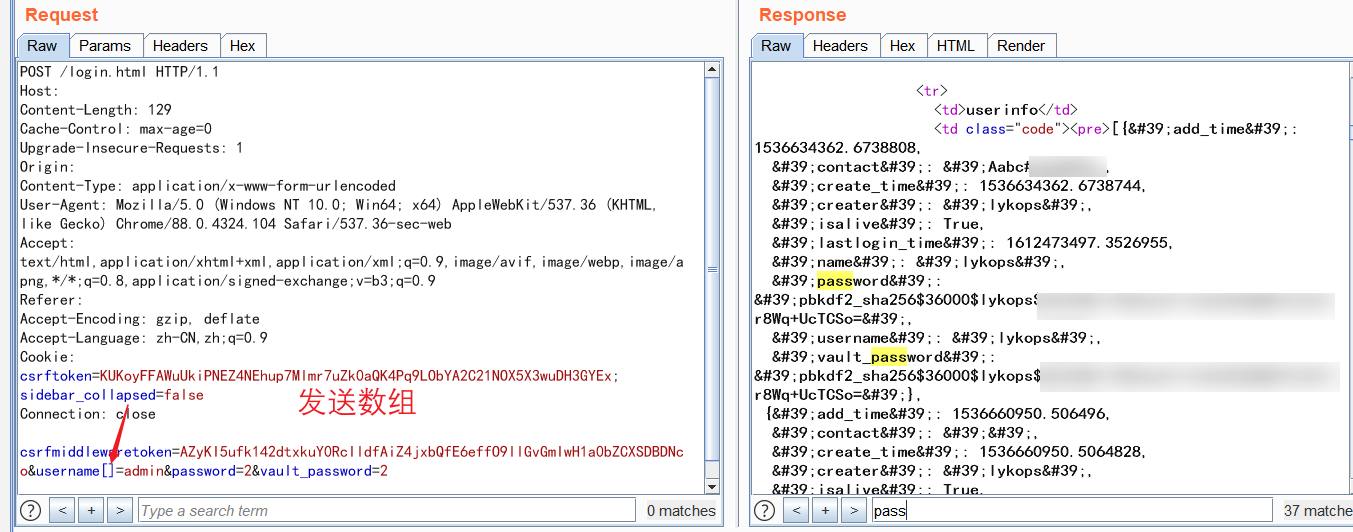This screenshot has width=1353, height=532.
Task: Click the Request vertical scrollbar track
Action: point(711,280)
